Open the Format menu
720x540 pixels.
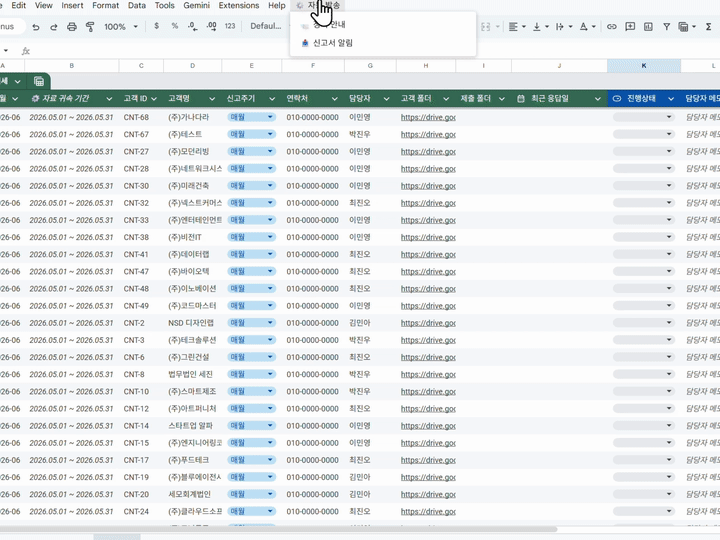(x=106, y=6)
